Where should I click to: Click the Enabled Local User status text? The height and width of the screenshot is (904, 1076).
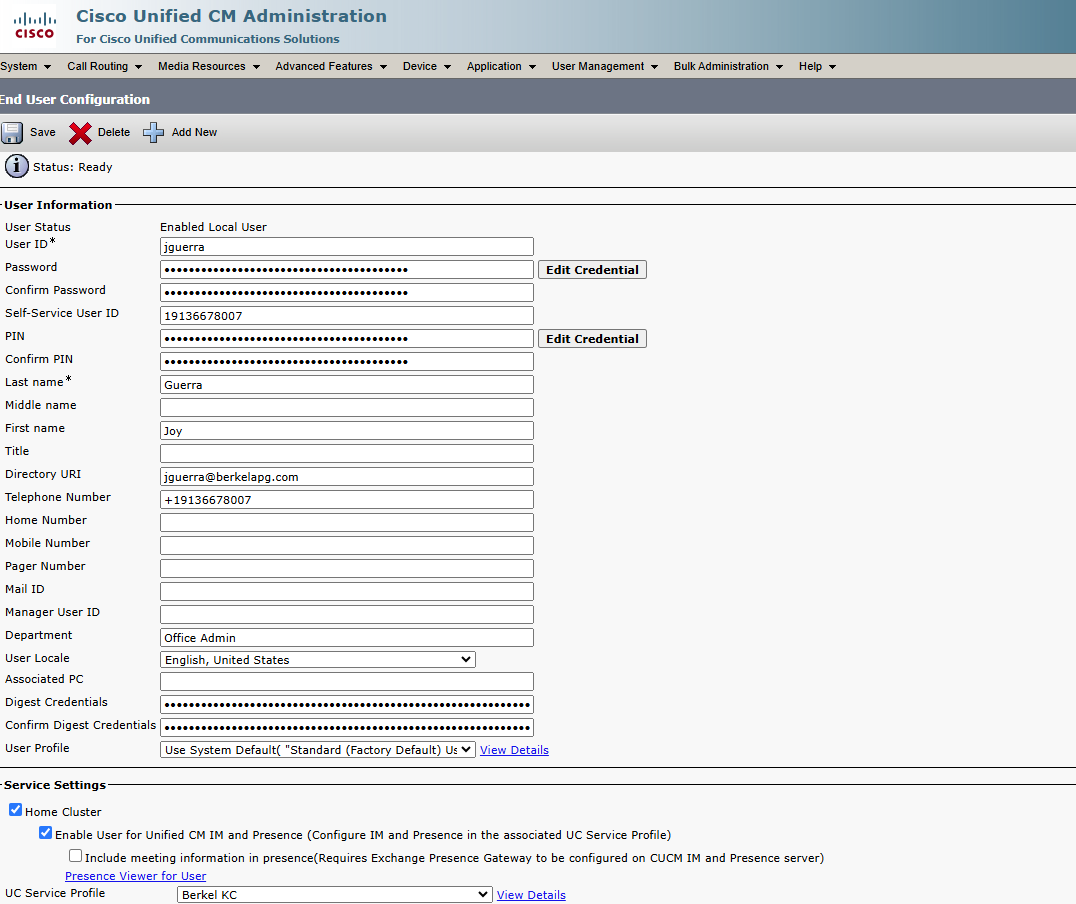point(213,227)
